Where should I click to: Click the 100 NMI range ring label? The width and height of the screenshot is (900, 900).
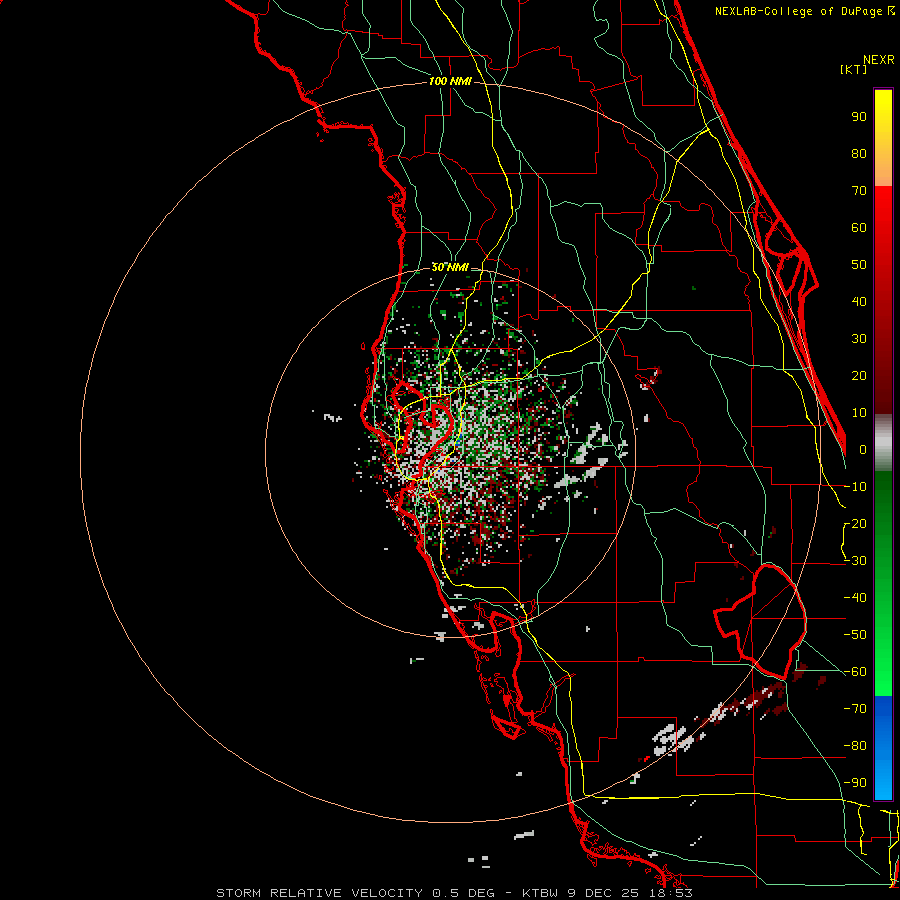(x=450, y=82)
